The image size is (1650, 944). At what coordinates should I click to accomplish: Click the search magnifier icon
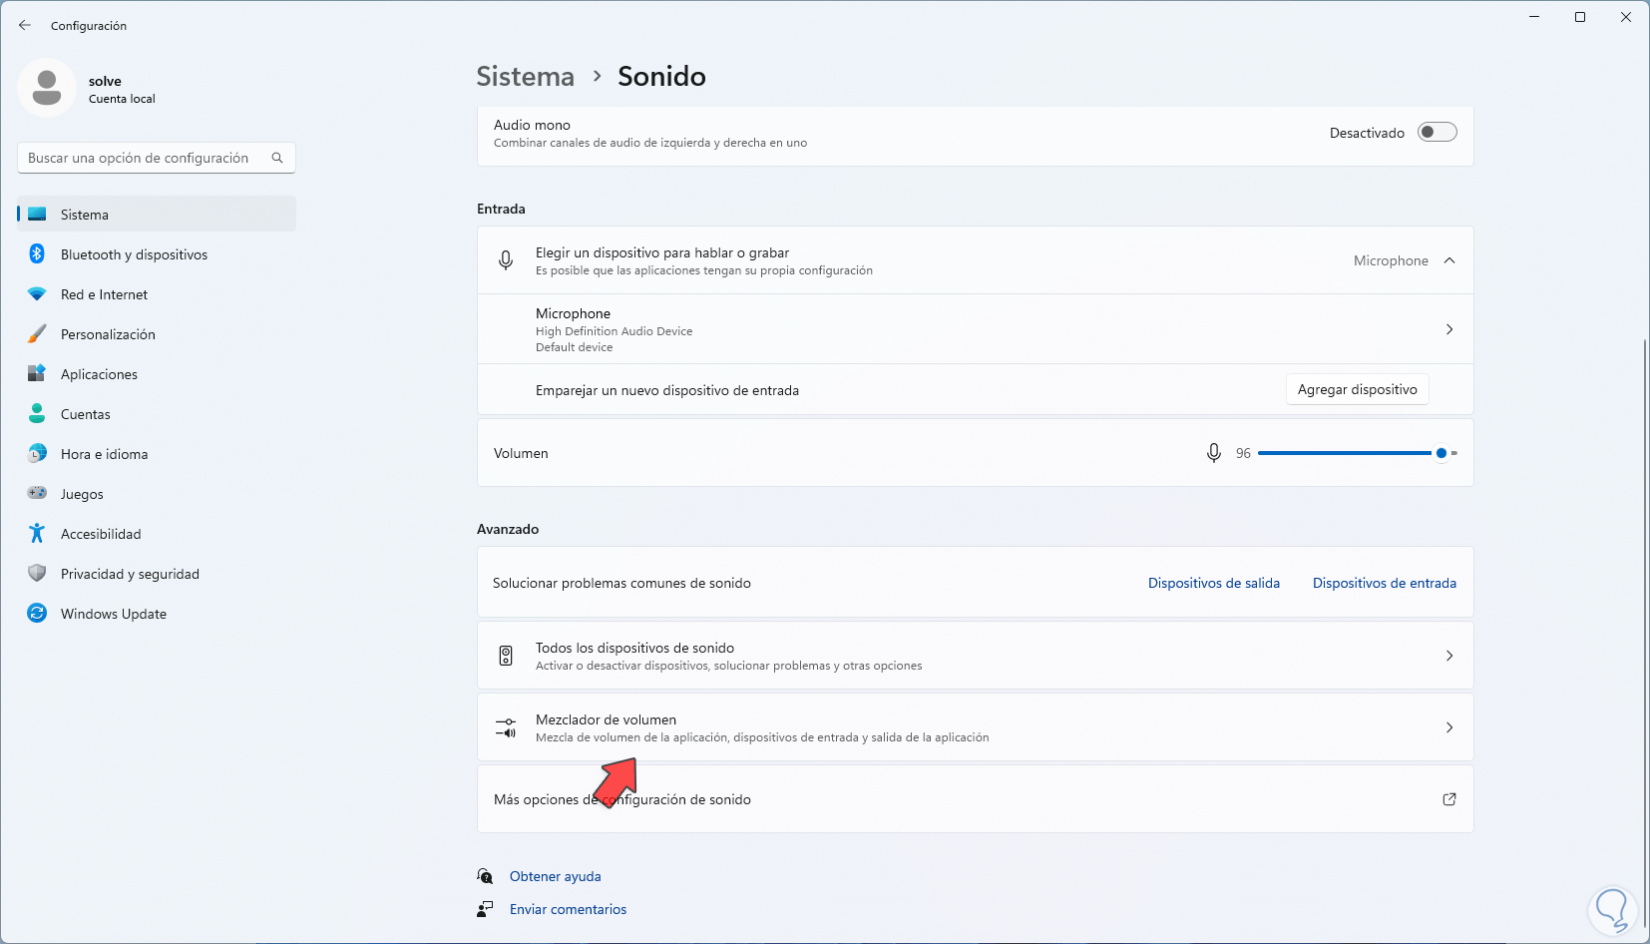pos(277,157)
